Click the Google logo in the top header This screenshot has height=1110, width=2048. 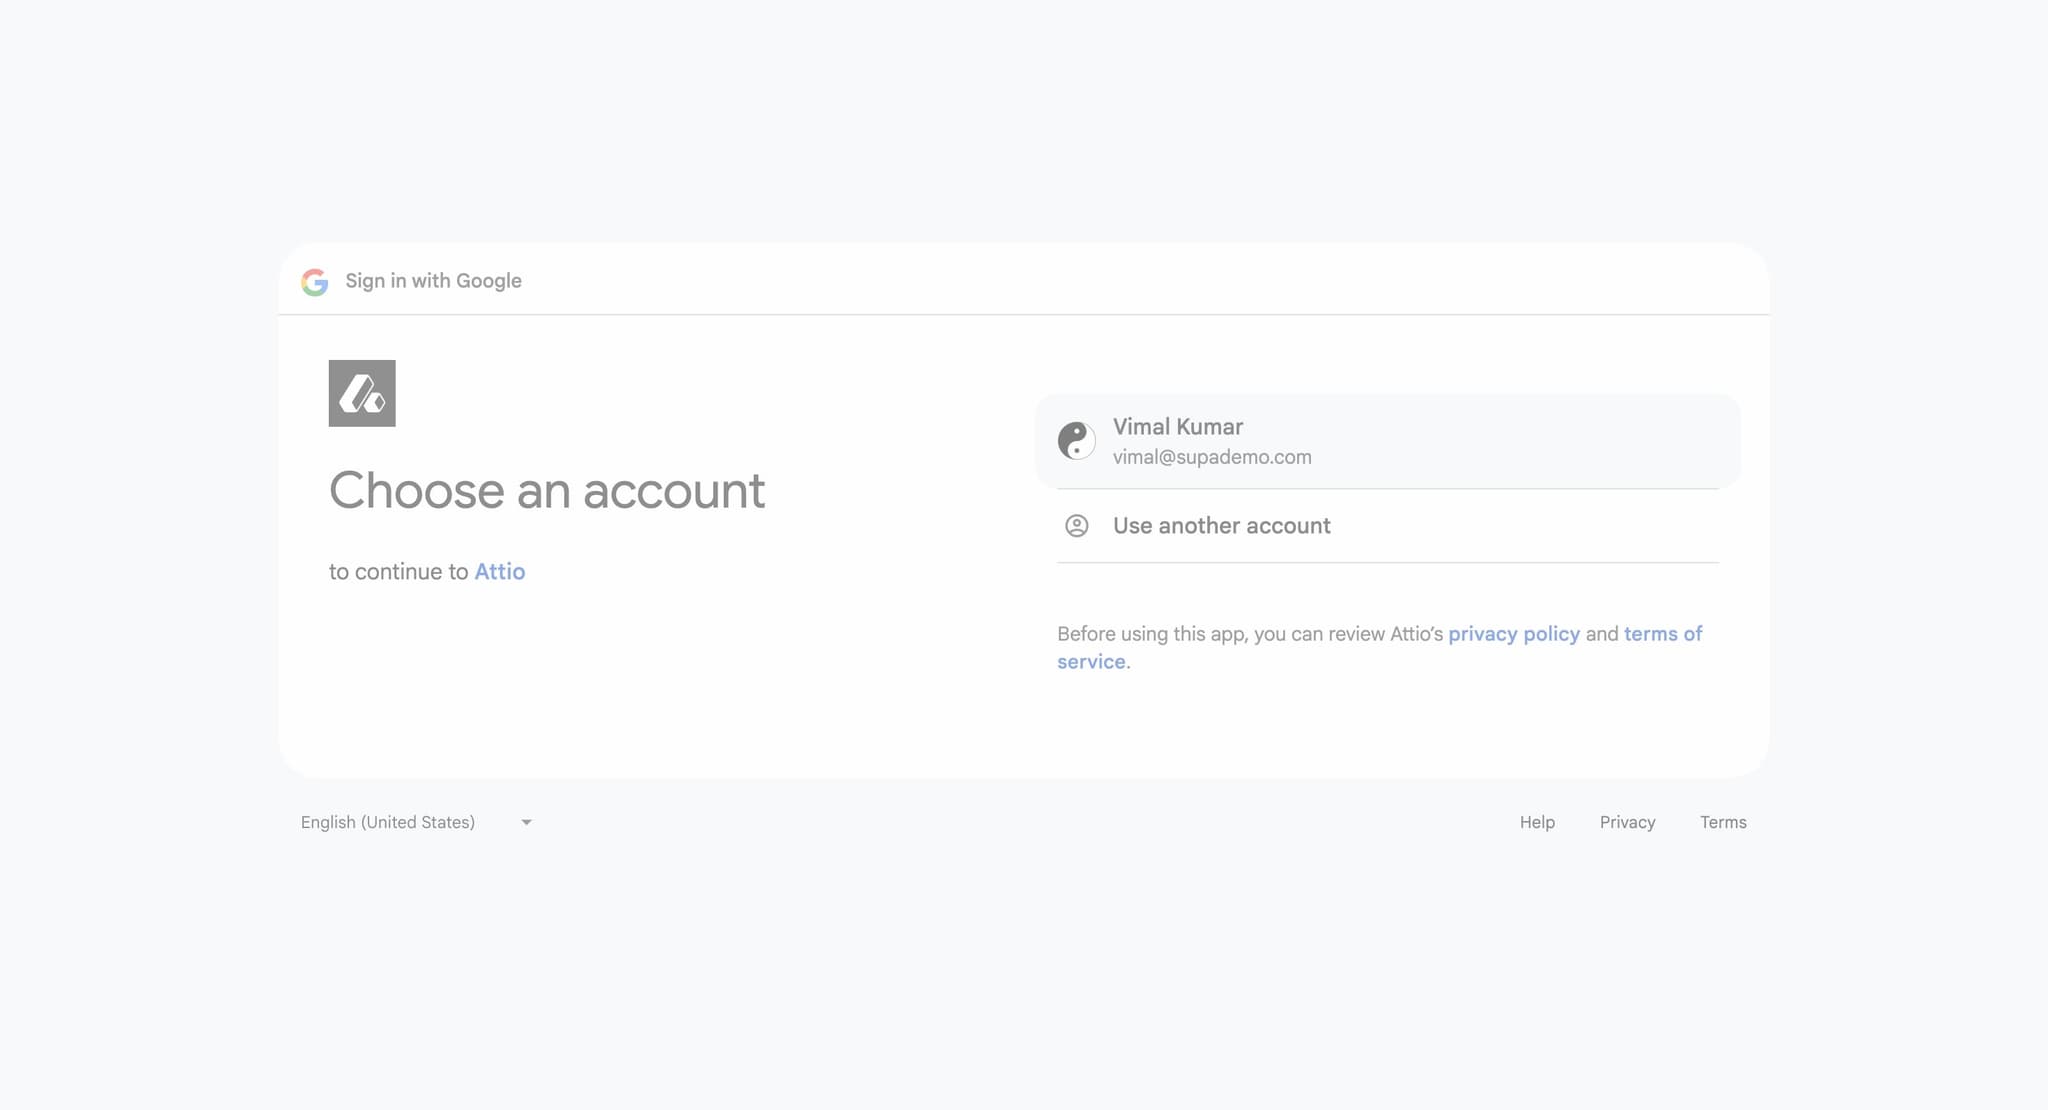point(315,281)
